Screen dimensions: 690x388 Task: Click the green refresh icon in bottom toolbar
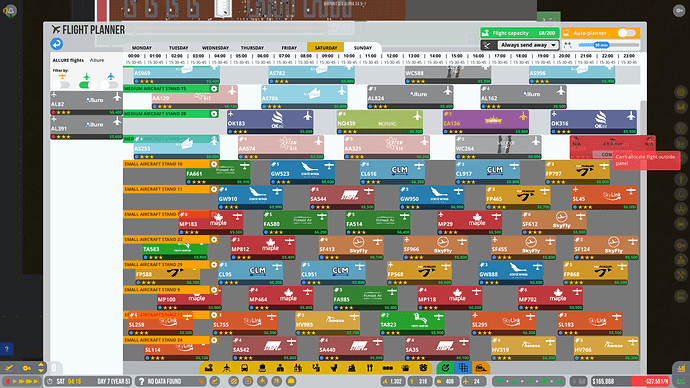coord(445,368)
